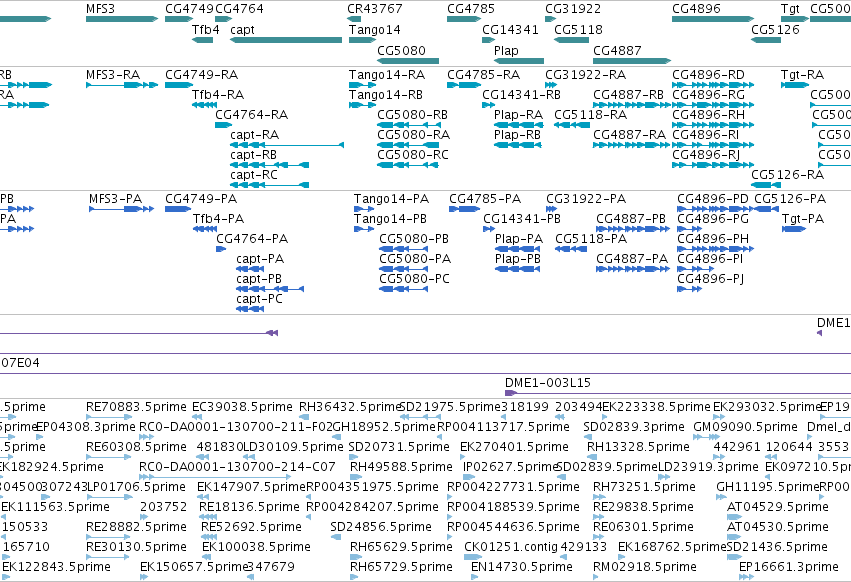Viewport: 851px width, 582px height.
Task: Select the EP16661.3prime EST label
Action: (x=789, y=567)
